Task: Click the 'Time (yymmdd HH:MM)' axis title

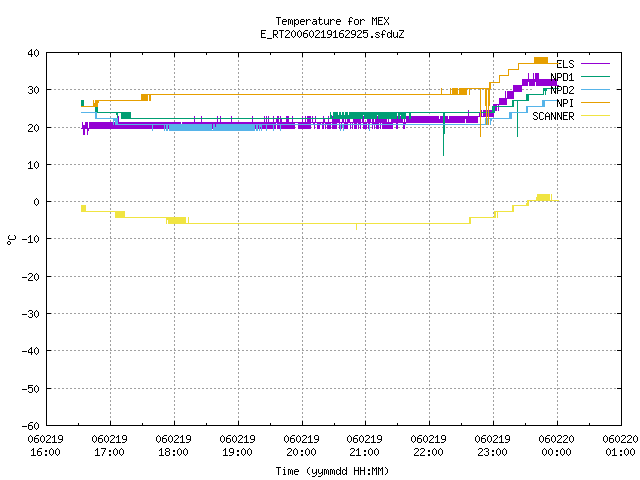Action: (332, 471)
